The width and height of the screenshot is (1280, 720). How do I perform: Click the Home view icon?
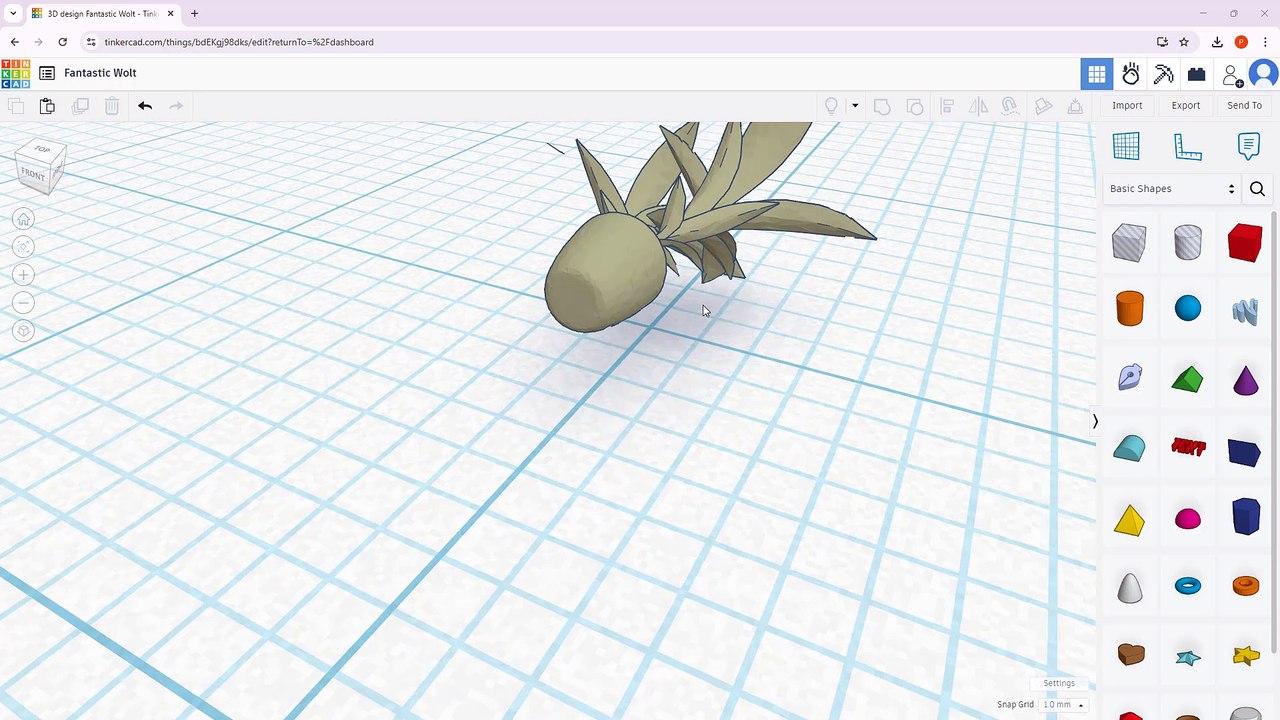24,219
